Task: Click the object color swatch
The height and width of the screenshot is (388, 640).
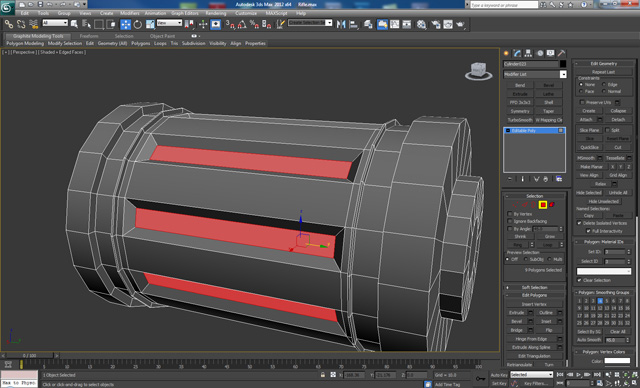Action: click(x=563, y=64)
